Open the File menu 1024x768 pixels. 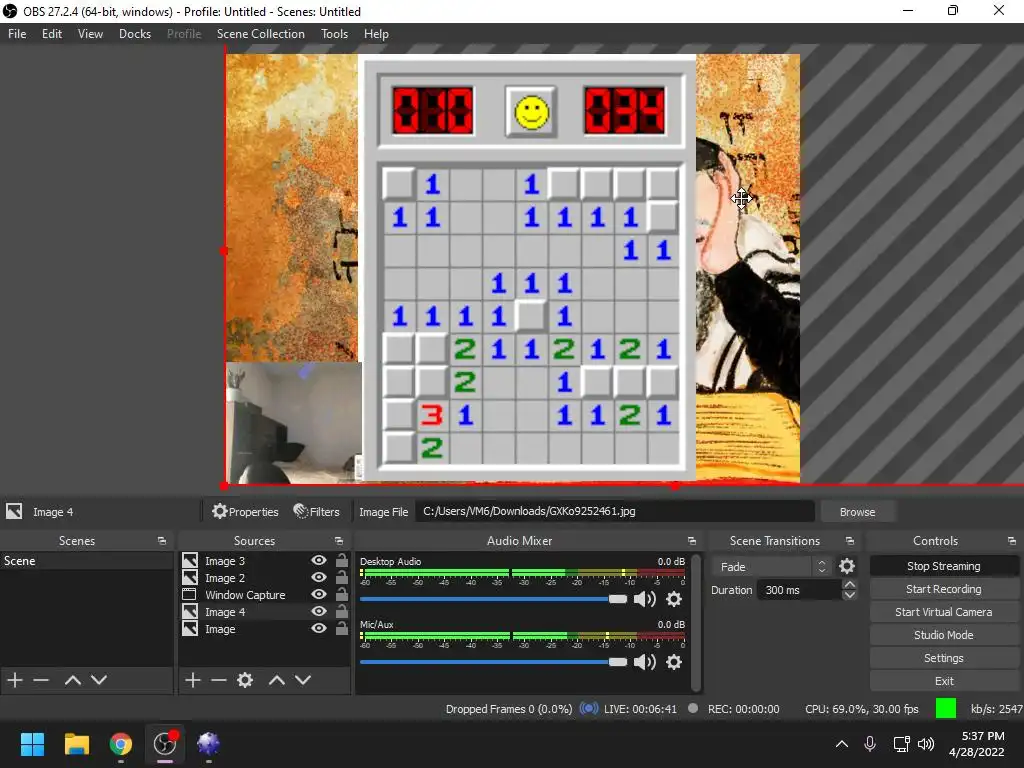[x=17, y=34]
